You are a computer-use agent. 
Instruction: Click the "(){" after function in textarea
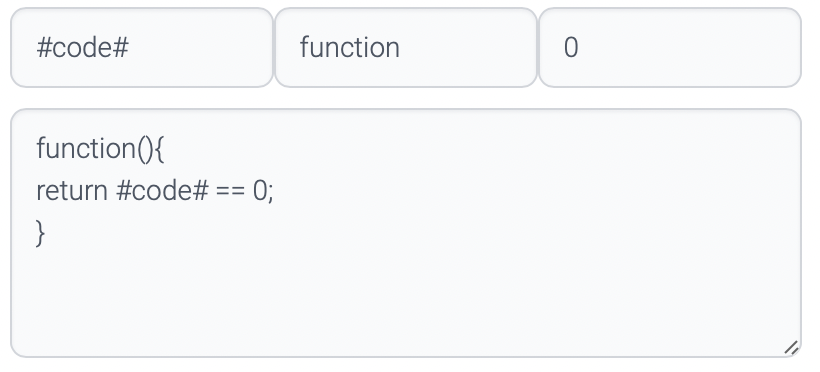tap(151, 150)
